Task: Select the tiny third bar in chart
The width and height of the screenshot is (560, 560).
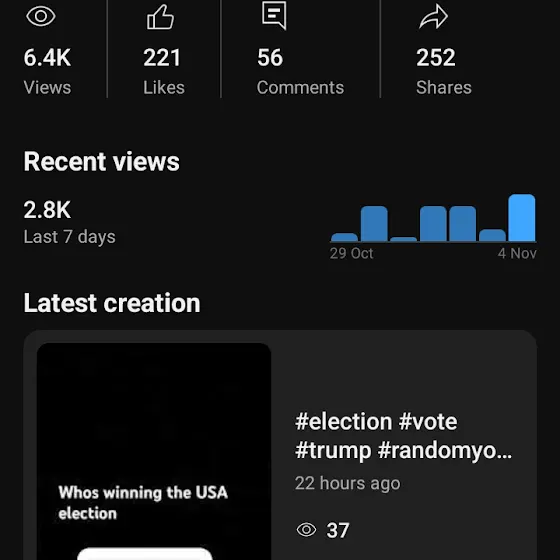Action: [x=404, y=239]
